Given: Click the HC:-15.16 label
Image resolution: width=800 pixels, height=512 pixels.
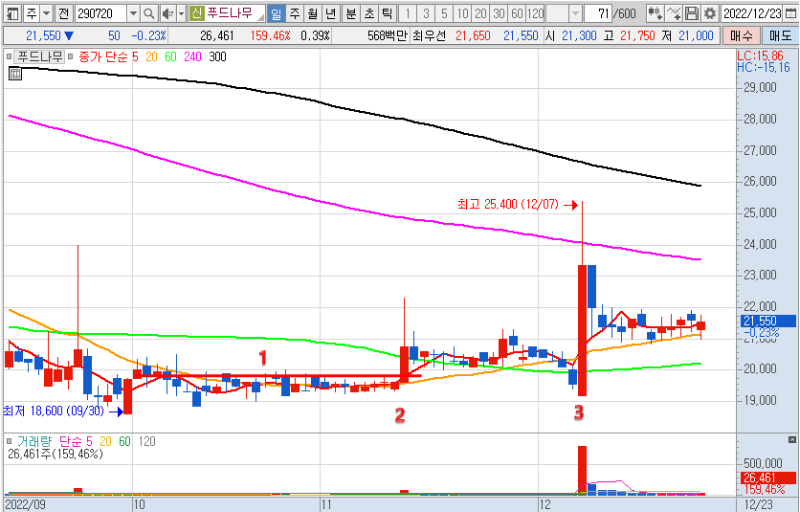Looking at the screenshot, I should pos(763,67).
